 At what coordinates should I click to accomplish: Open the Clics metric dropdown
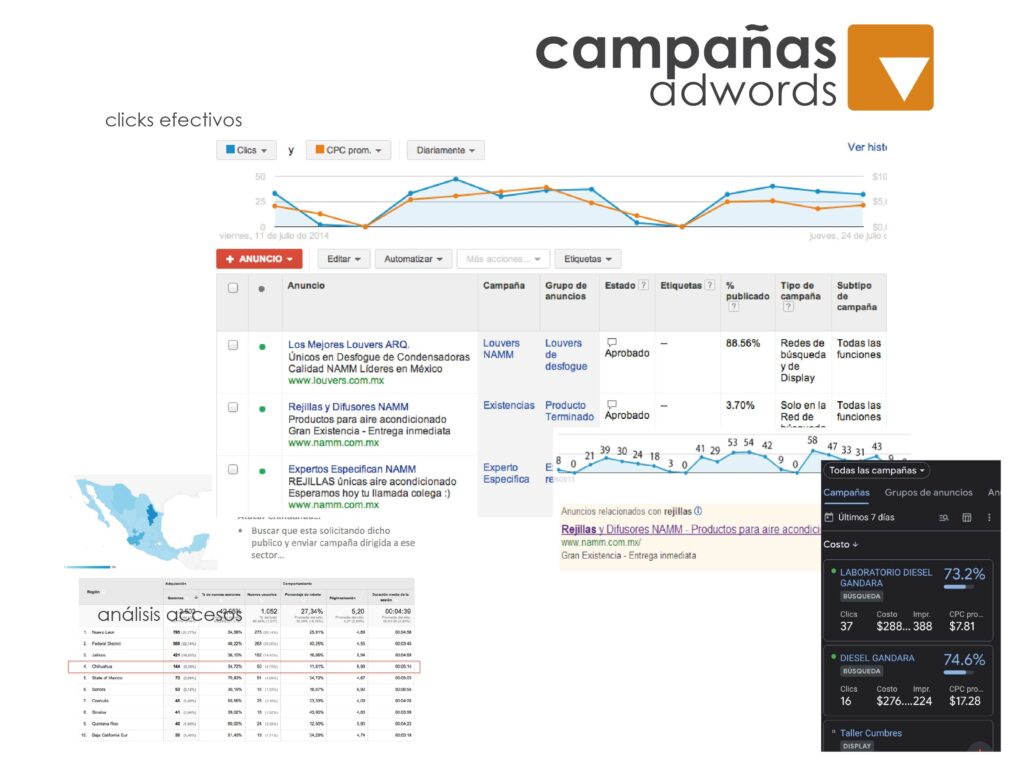246,150
